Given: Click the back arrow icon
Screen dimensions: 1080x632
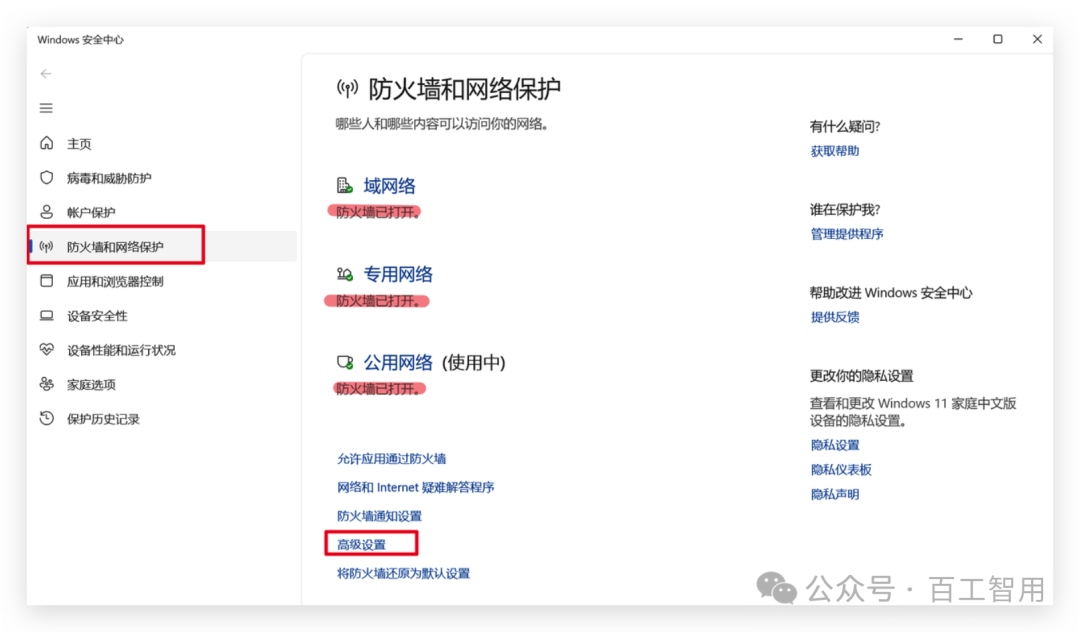Looking at the screenshot, I should pyautogui.click(x=46, y=74).
